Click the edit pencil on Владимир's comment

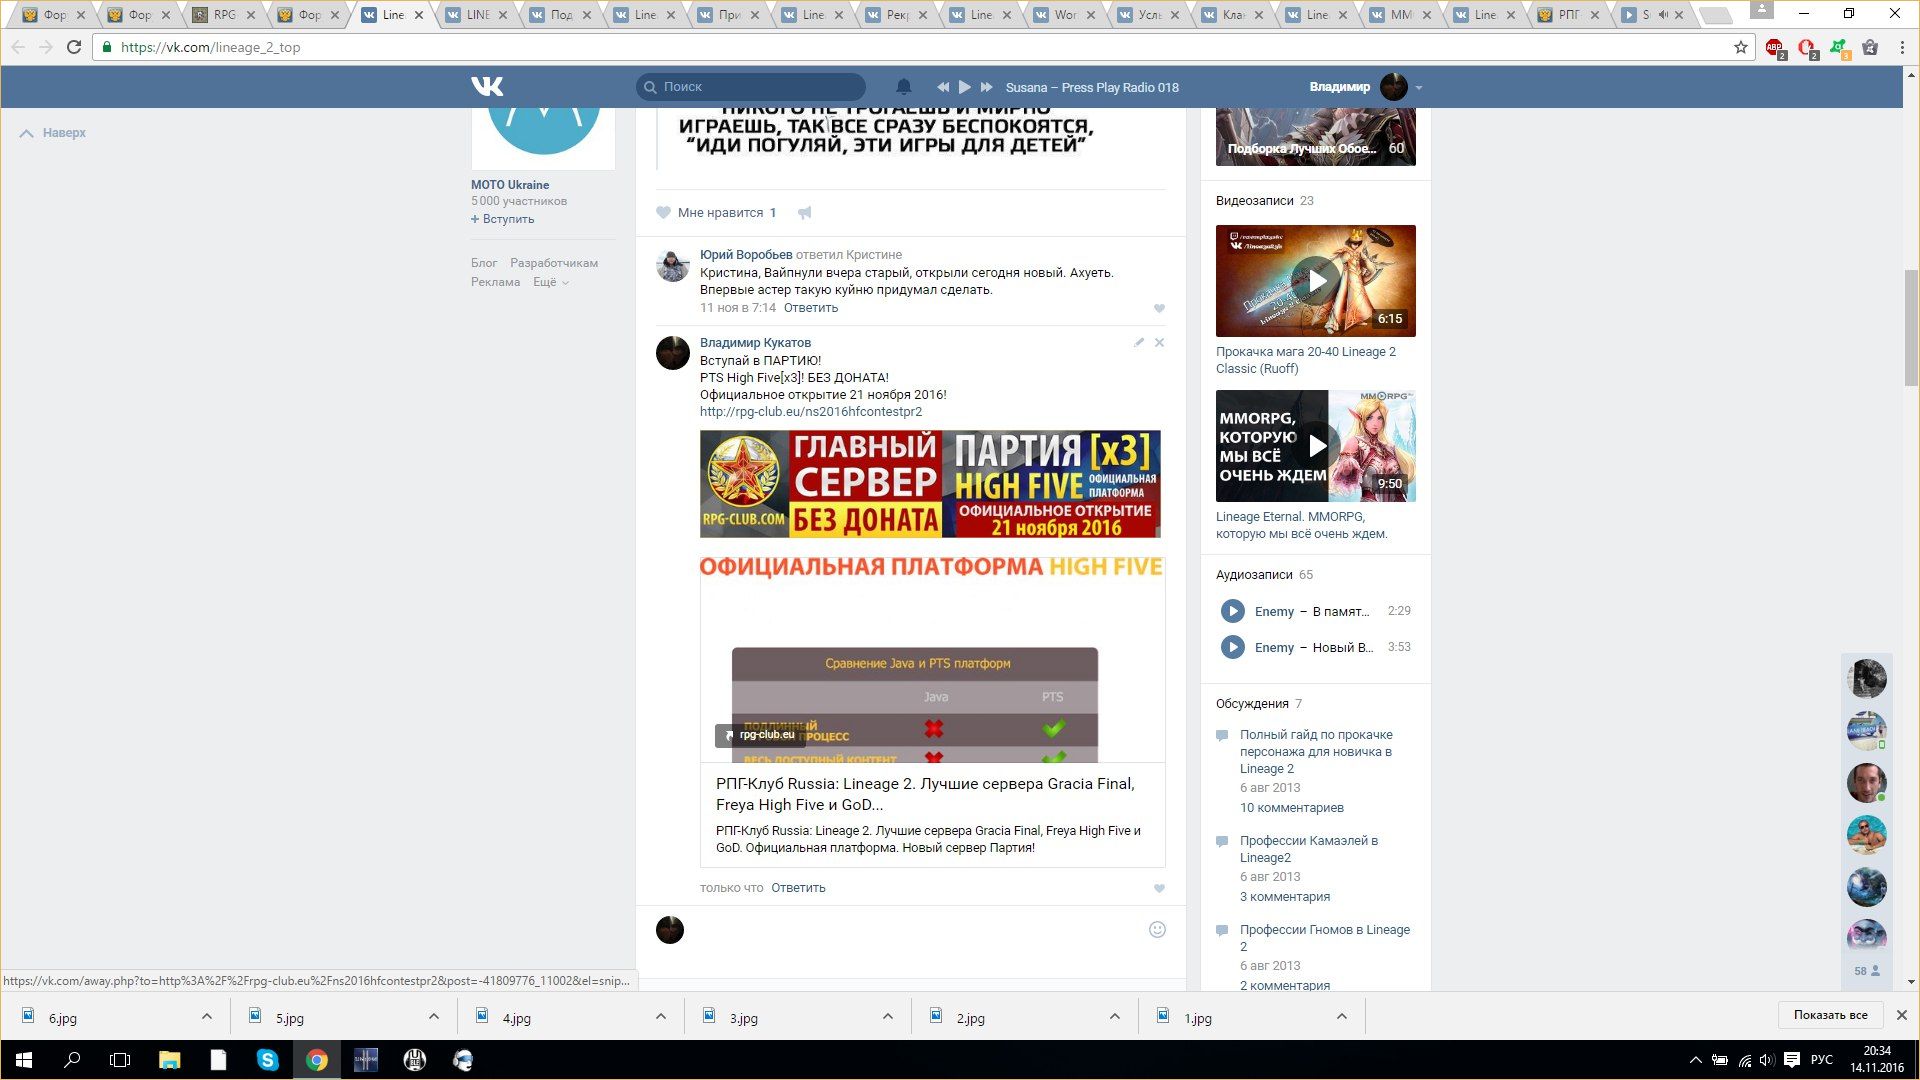pos(1138,343)
